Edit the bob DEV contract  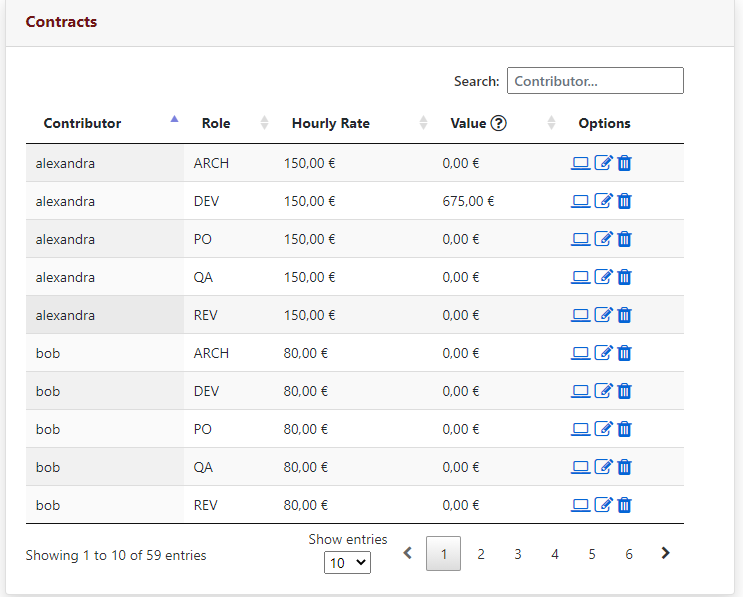tap(604, 390)
